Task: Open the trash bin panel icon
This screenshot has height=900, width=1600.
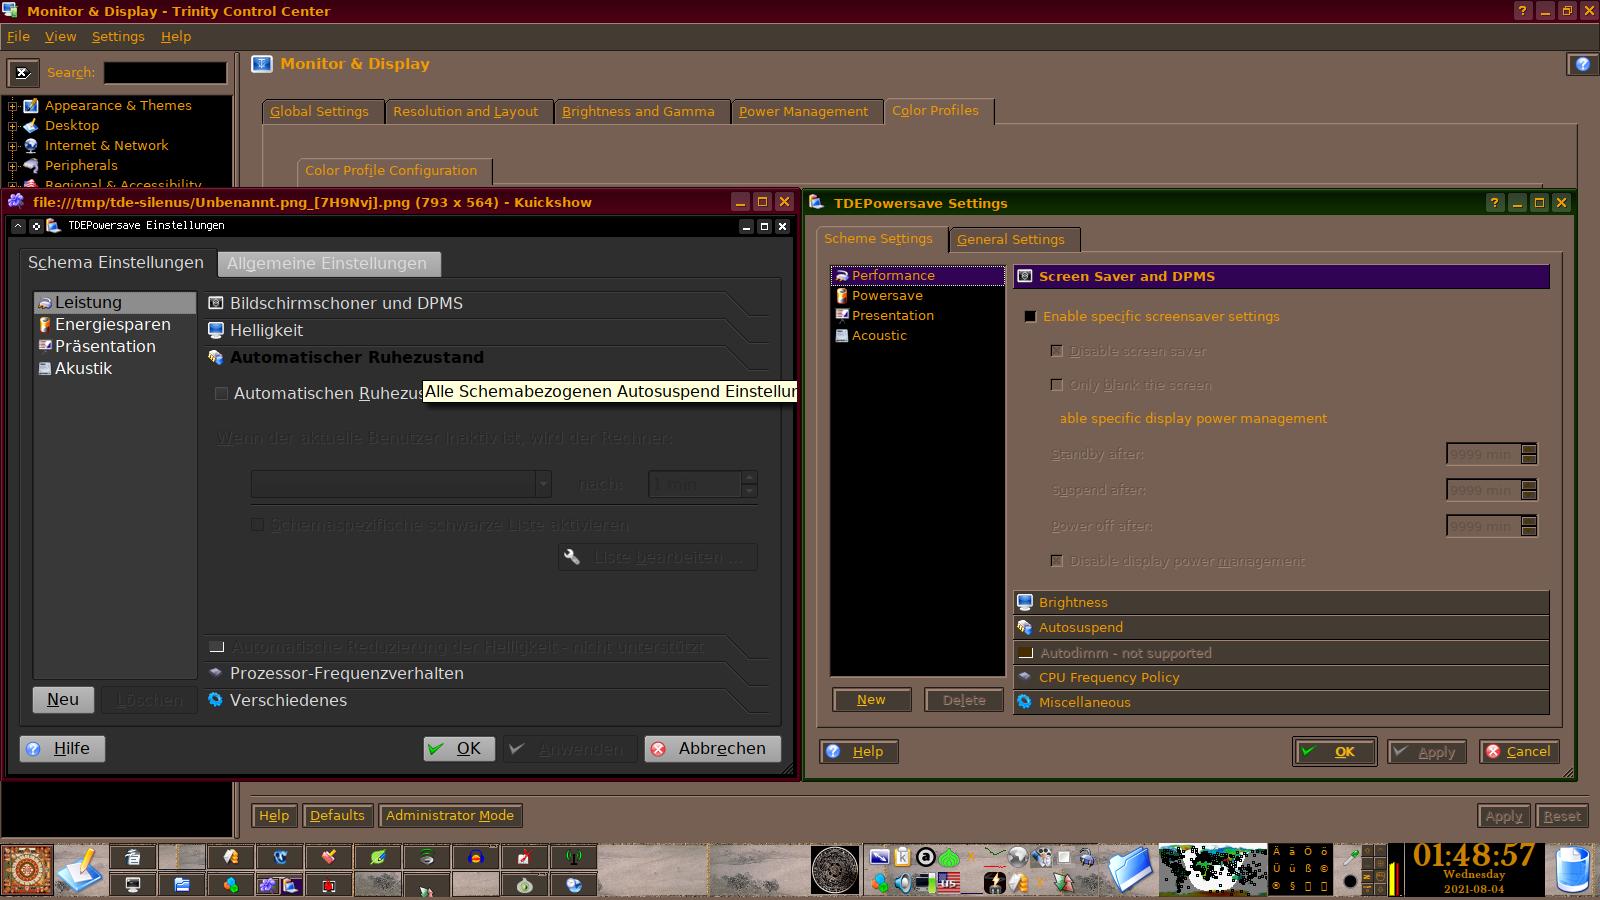Action: coord(1573,870)
